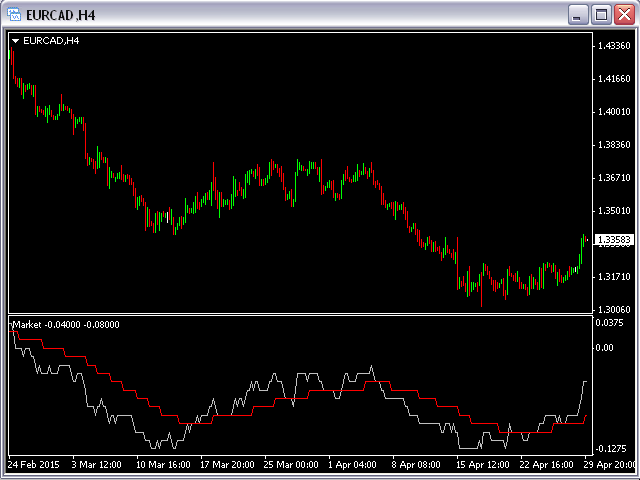This screenshot has height=480, width=640.
Task: Minimize the EURCAD chart window
Action: [x=578, y=15]
